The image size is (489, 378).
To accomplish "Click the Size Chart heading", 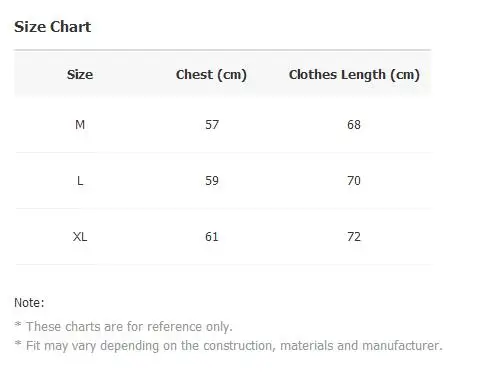I will click(52, 27).
